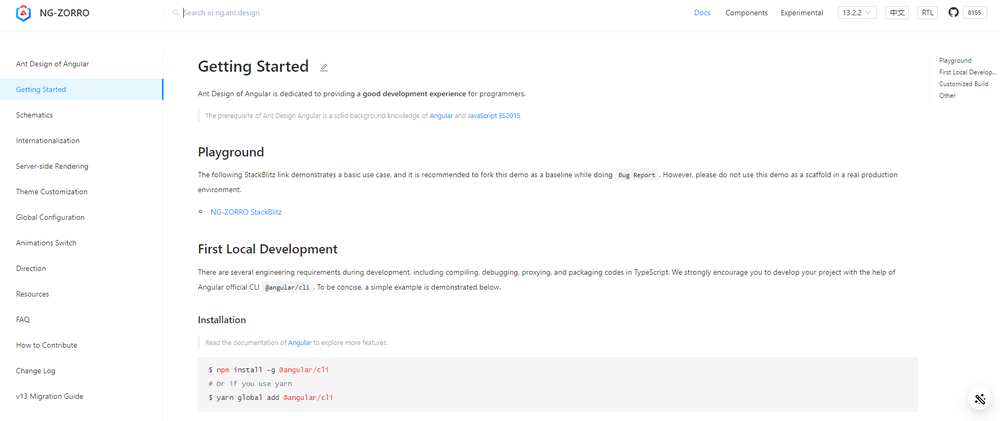Viewport: 1000px width, 421px height.
Task: Jump to Customized Build anchor
Action: pos(964,84)
